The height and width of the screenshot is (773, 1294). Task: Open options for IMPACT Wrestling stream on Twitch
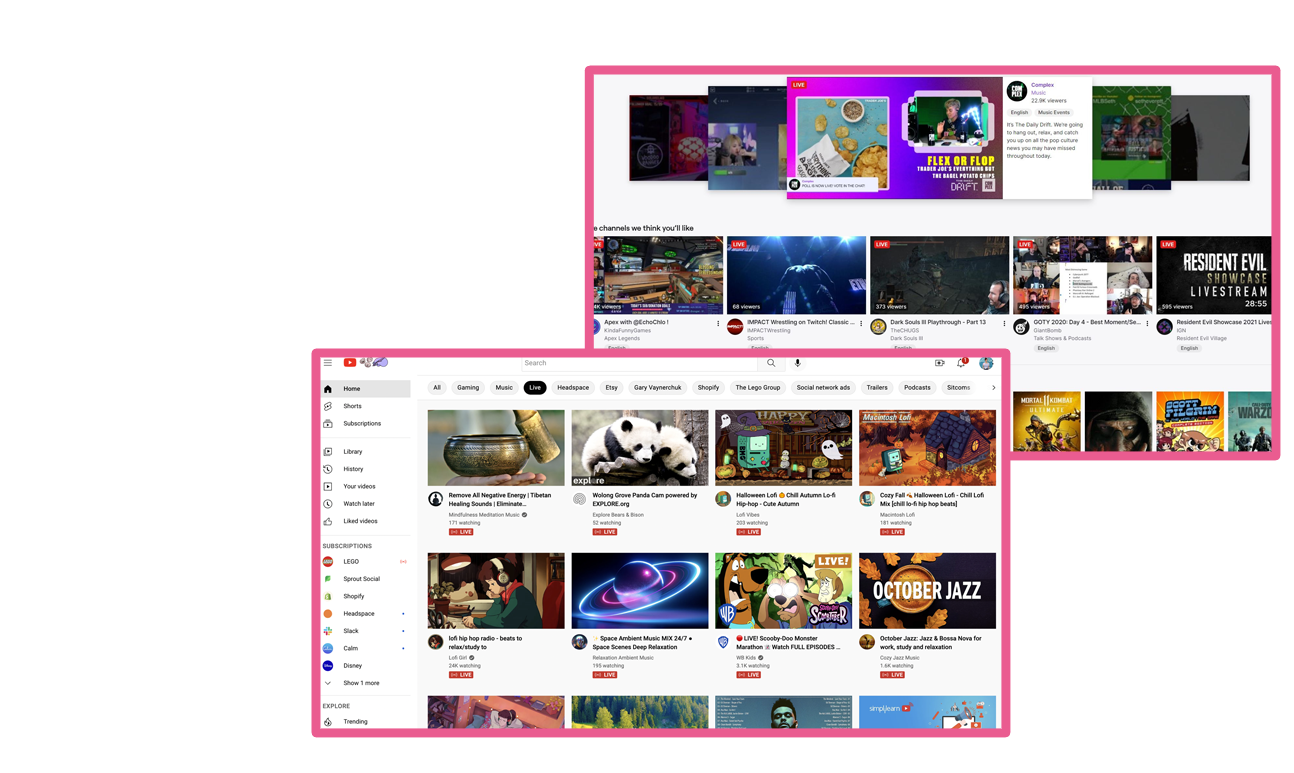[x=861, y=324]
